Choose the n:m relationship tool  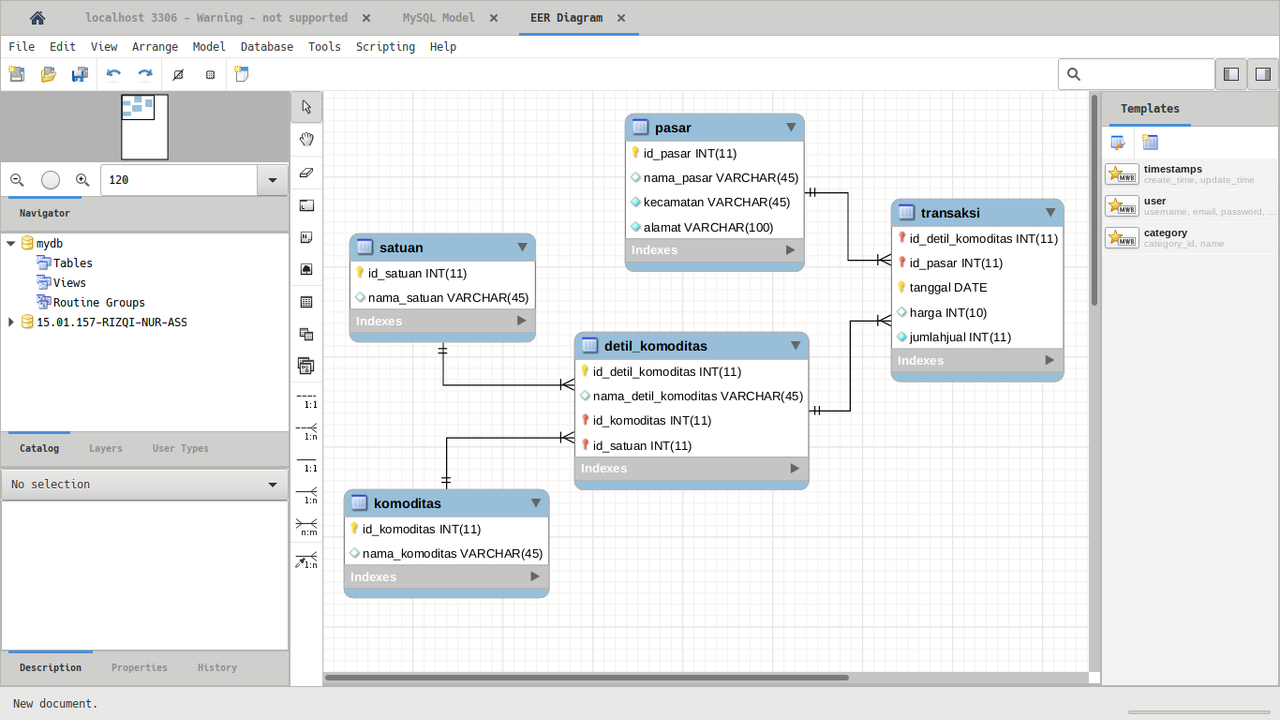click(x=307, y=525)
